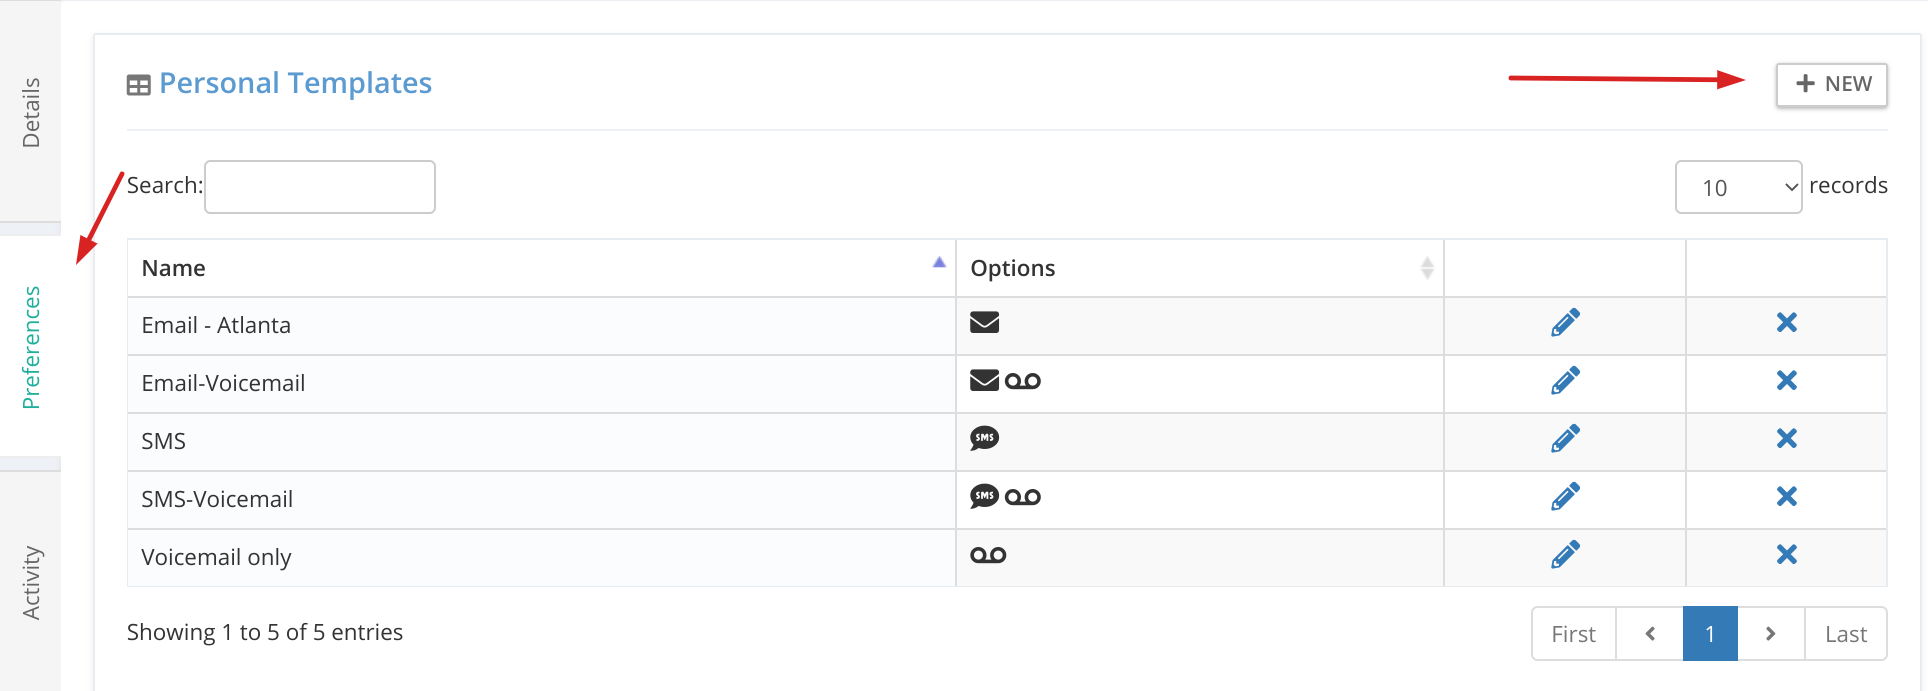This screenshot has height=691, width=1928.
Task: Switch to the Details tab
Action: pyautogui.click(x=31, y=112)
